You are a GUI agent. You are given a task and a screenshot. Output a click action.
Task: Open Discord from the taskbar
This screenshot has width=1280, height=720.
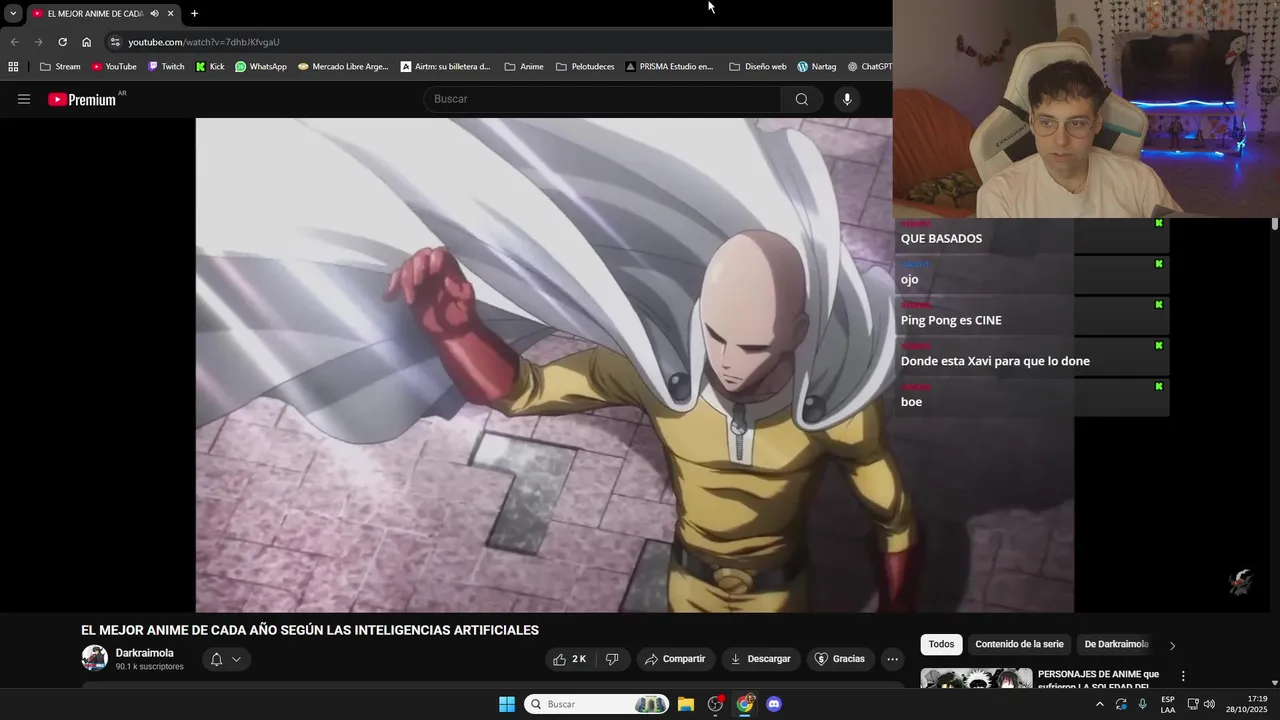[774, 704]
